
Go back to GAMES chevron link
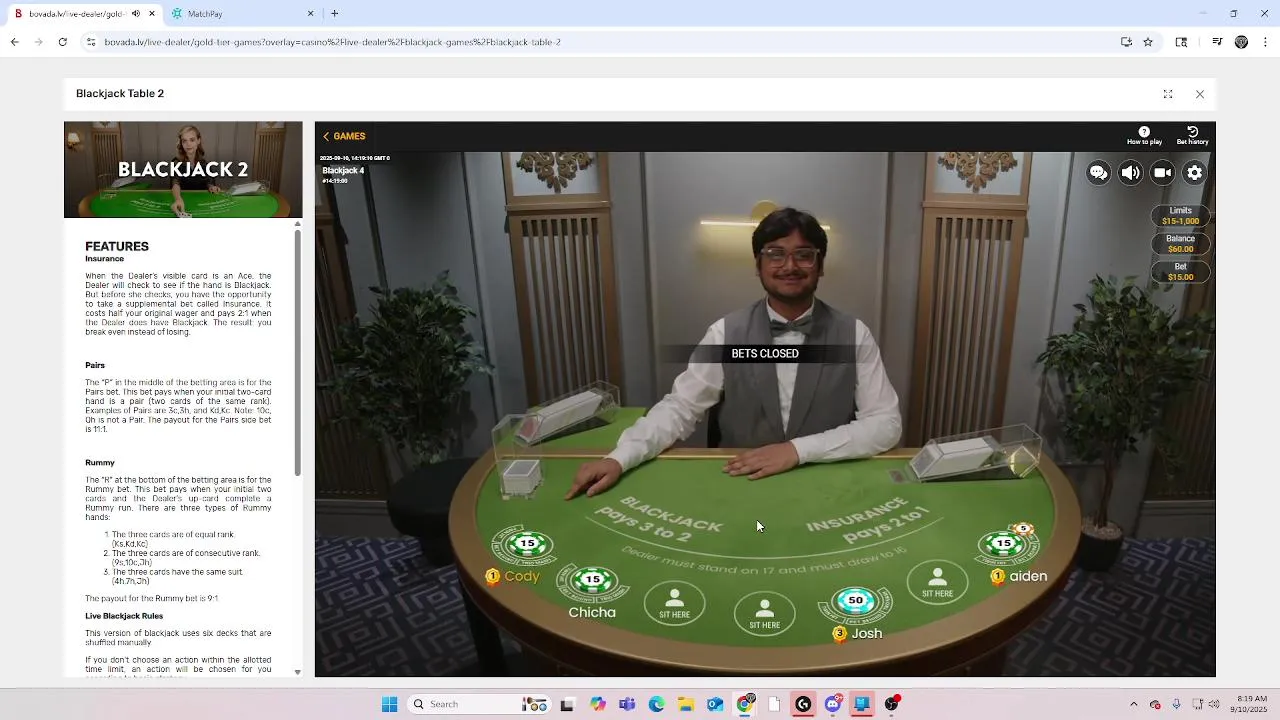click(x=344, y=136)
